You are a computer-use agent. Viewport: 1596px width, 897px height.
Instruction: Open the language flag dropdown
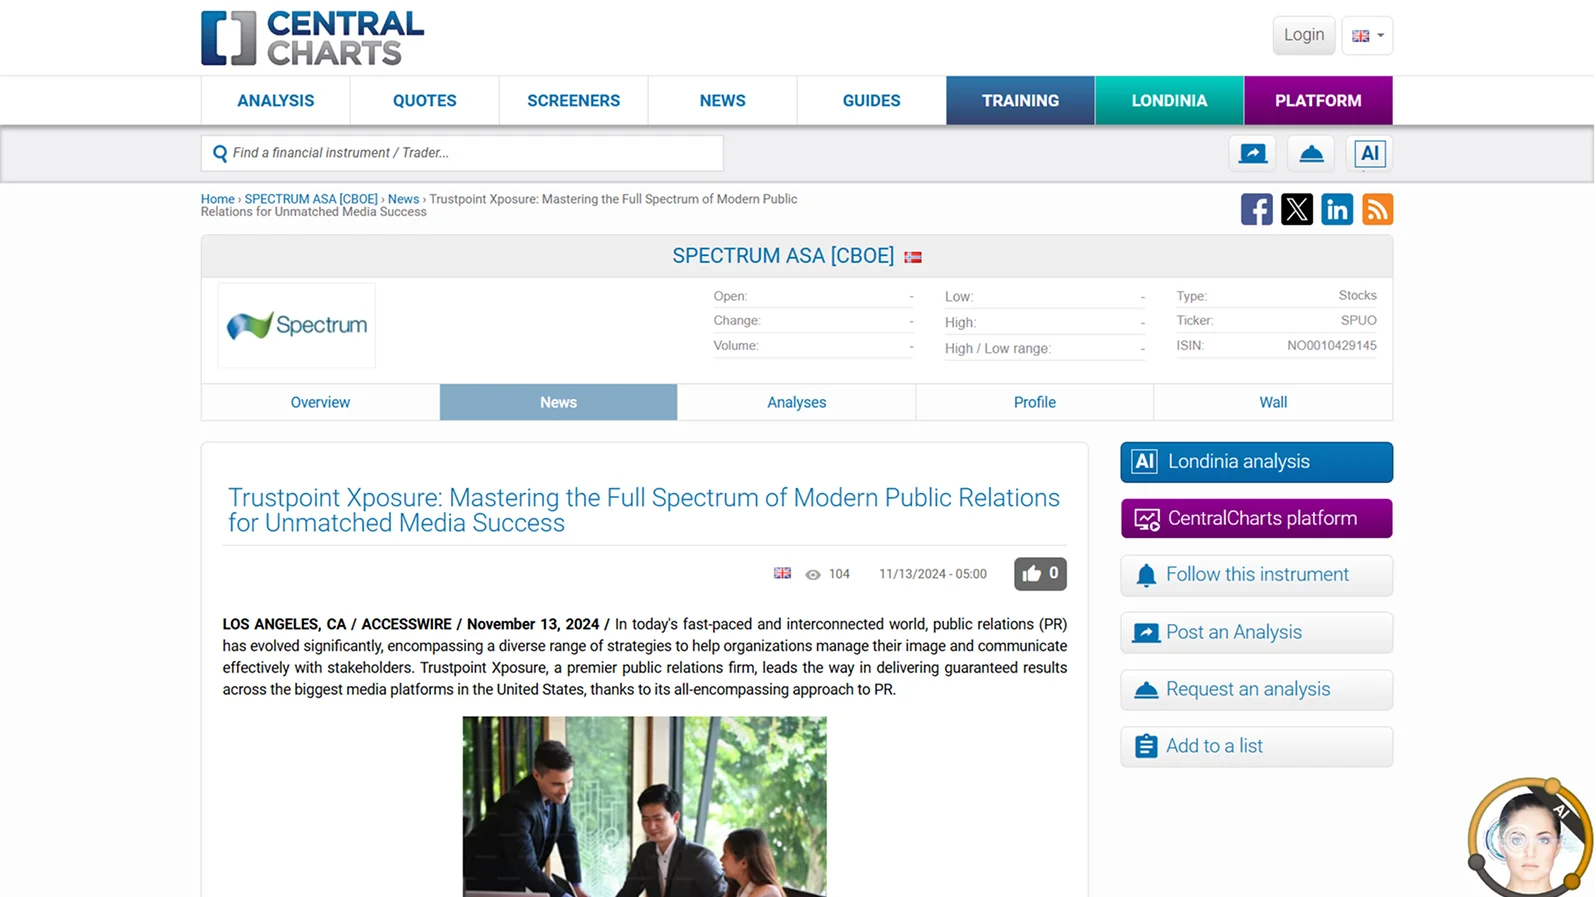coord(1367,35)
